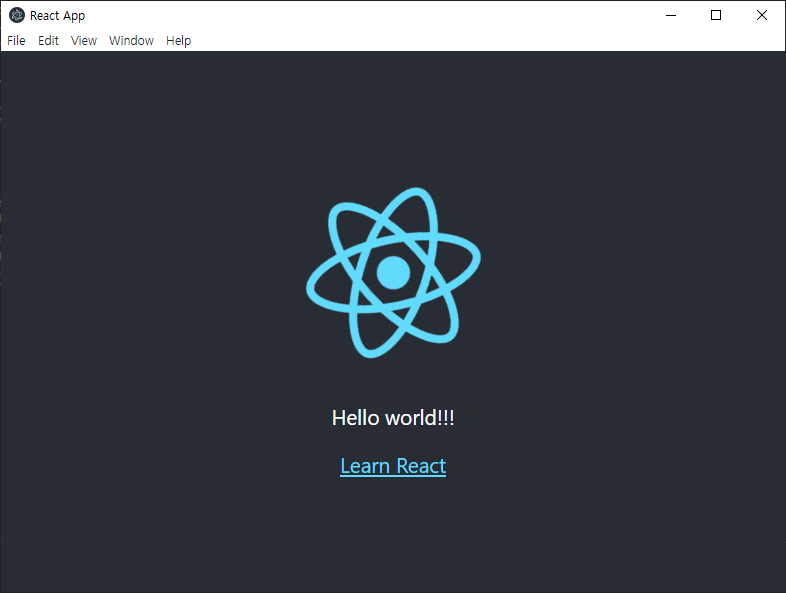Follow the Learn React link
Screen dimensions: 786x593
pos(393,466)
